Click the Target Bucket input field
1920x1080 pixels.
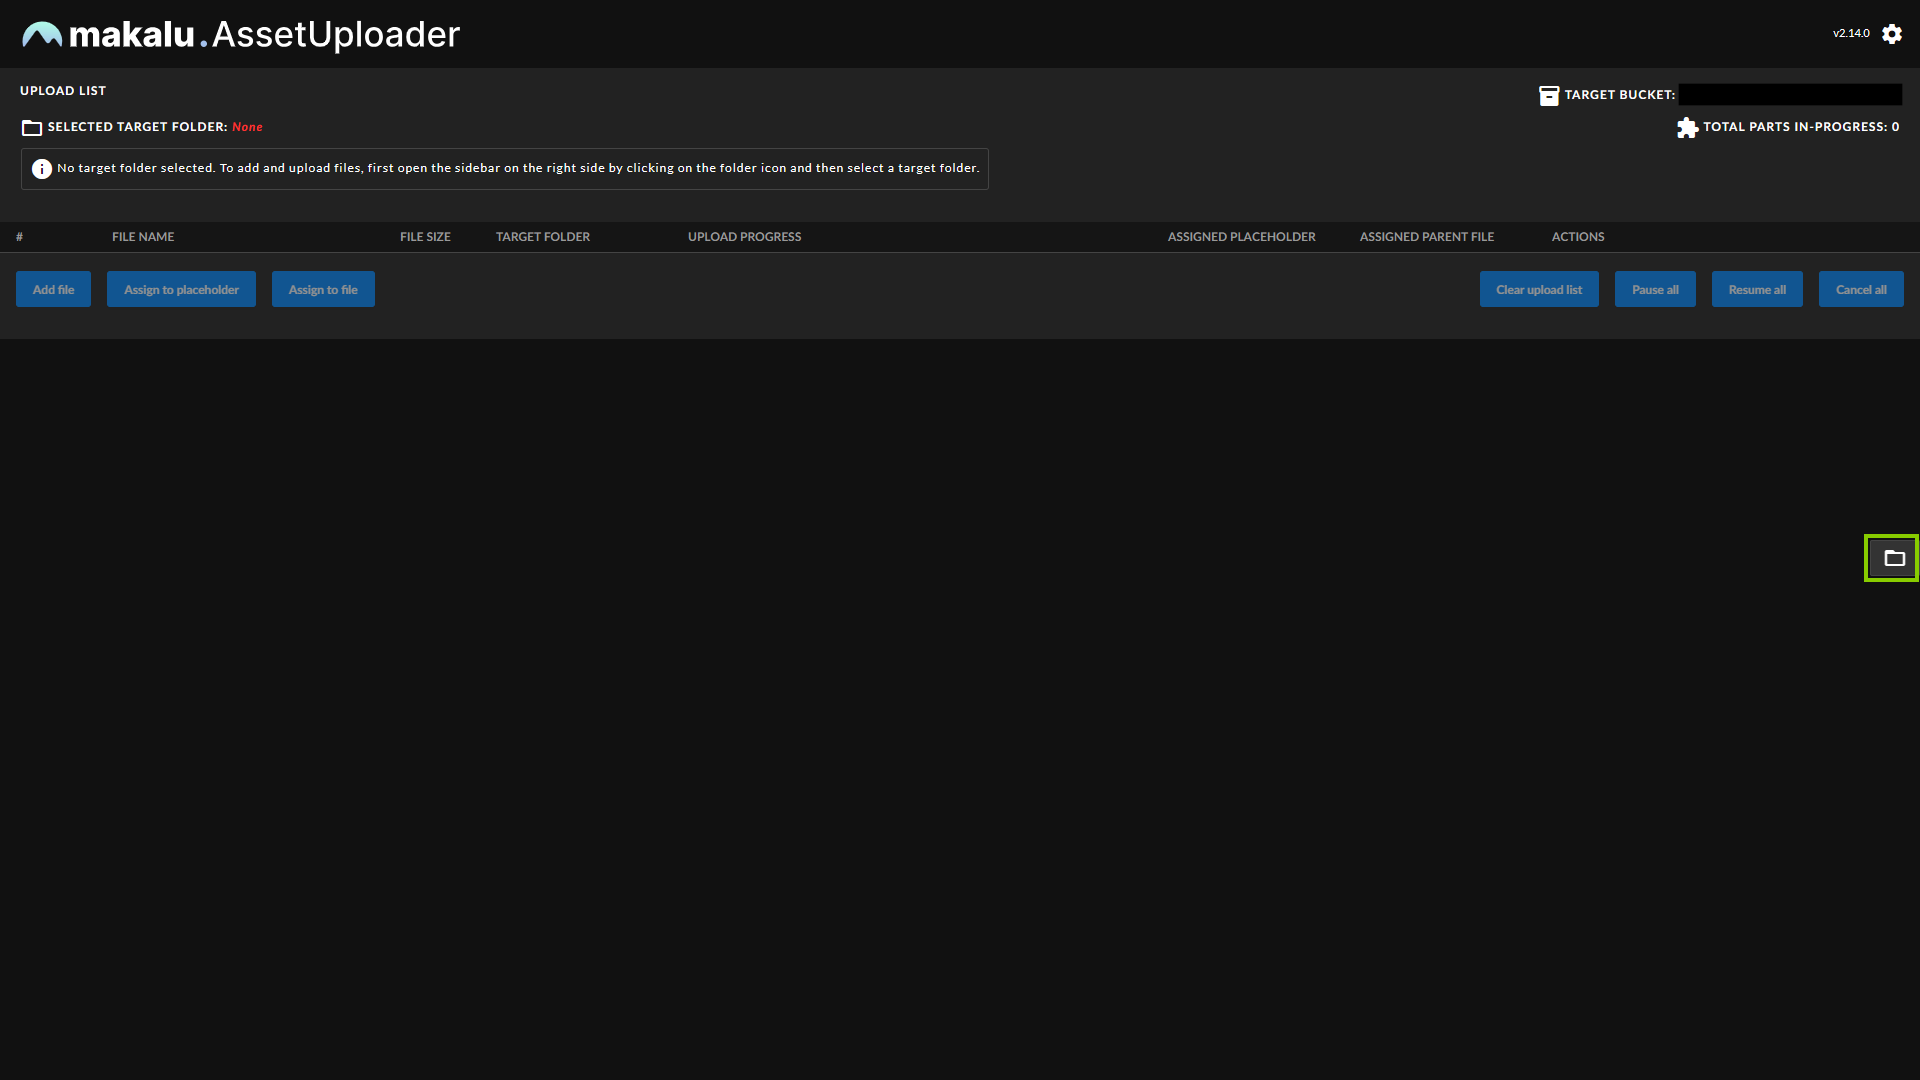[x=1790, y=94]
